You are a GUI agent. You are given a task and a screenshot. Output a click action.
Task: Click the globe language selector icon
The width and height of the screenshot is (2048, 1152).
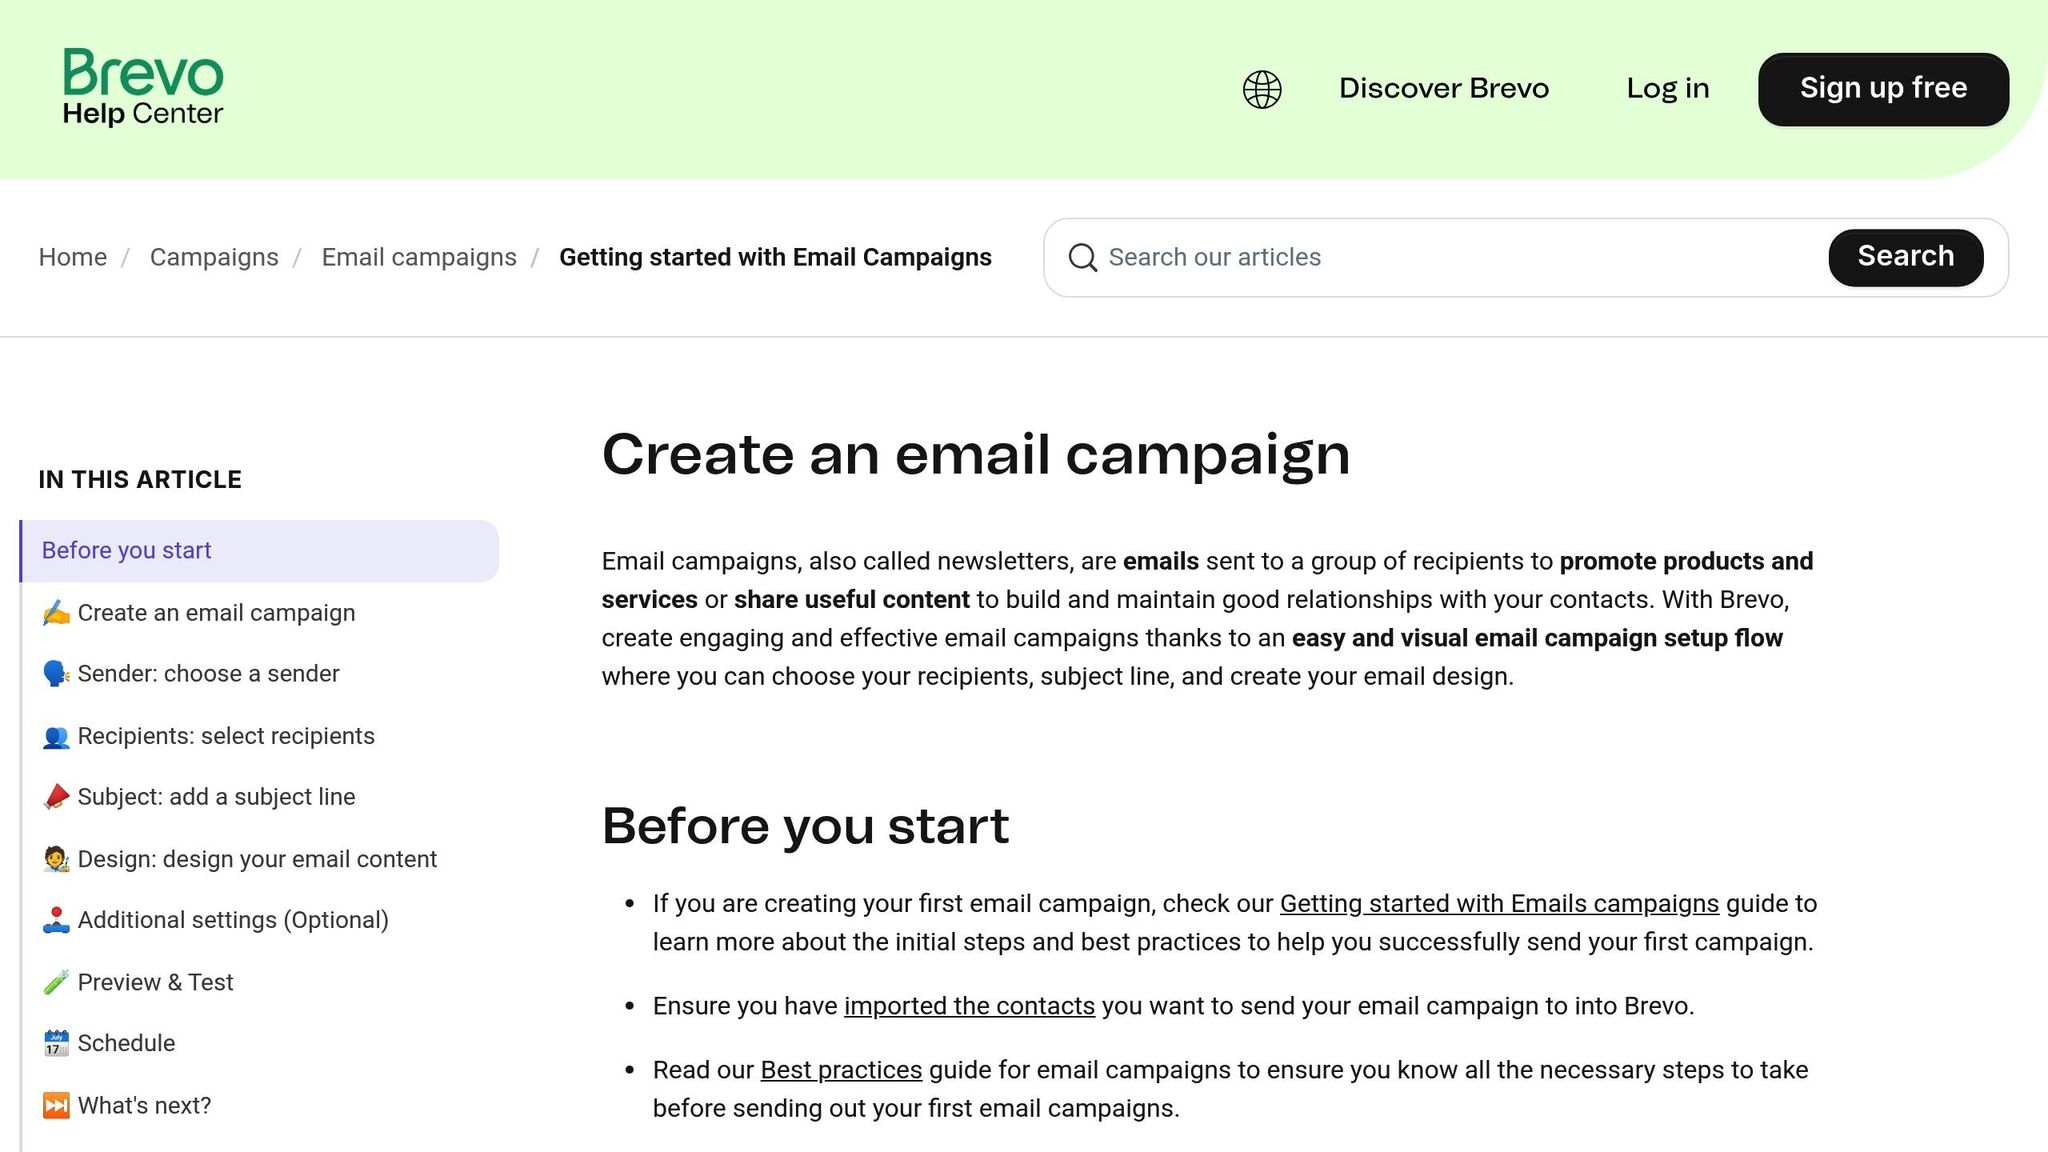[x=1262, y=89]
